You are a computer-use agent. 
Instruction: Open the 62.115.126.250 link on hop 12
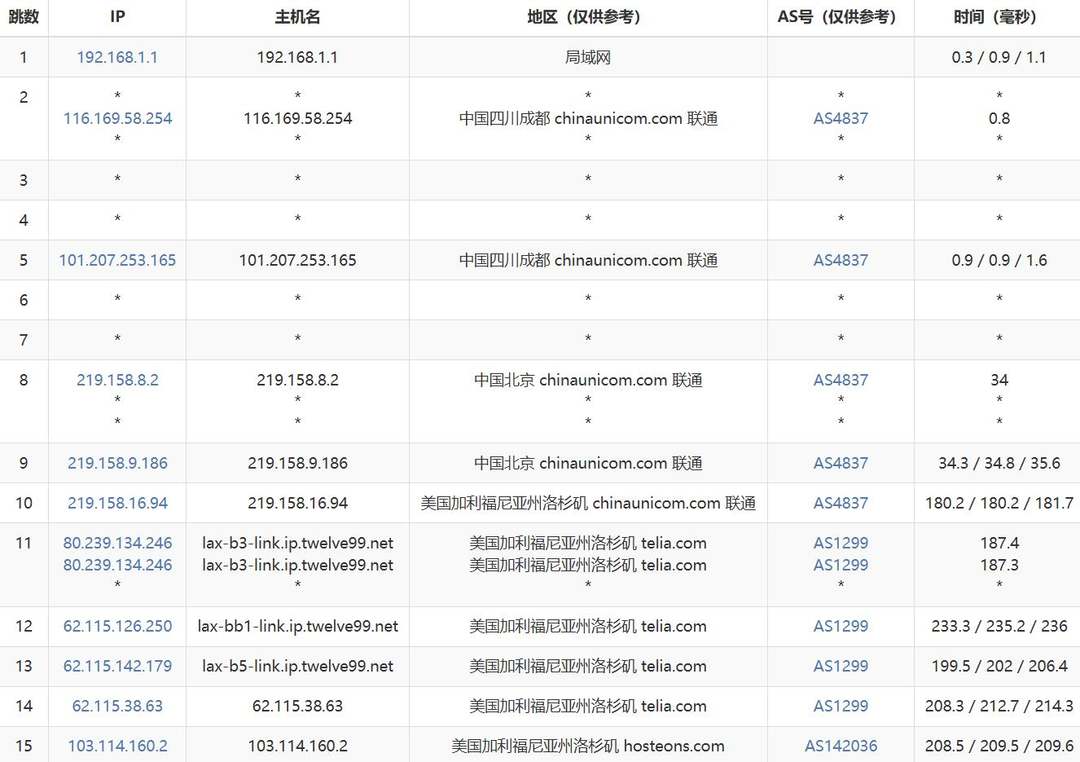[117, 626]
